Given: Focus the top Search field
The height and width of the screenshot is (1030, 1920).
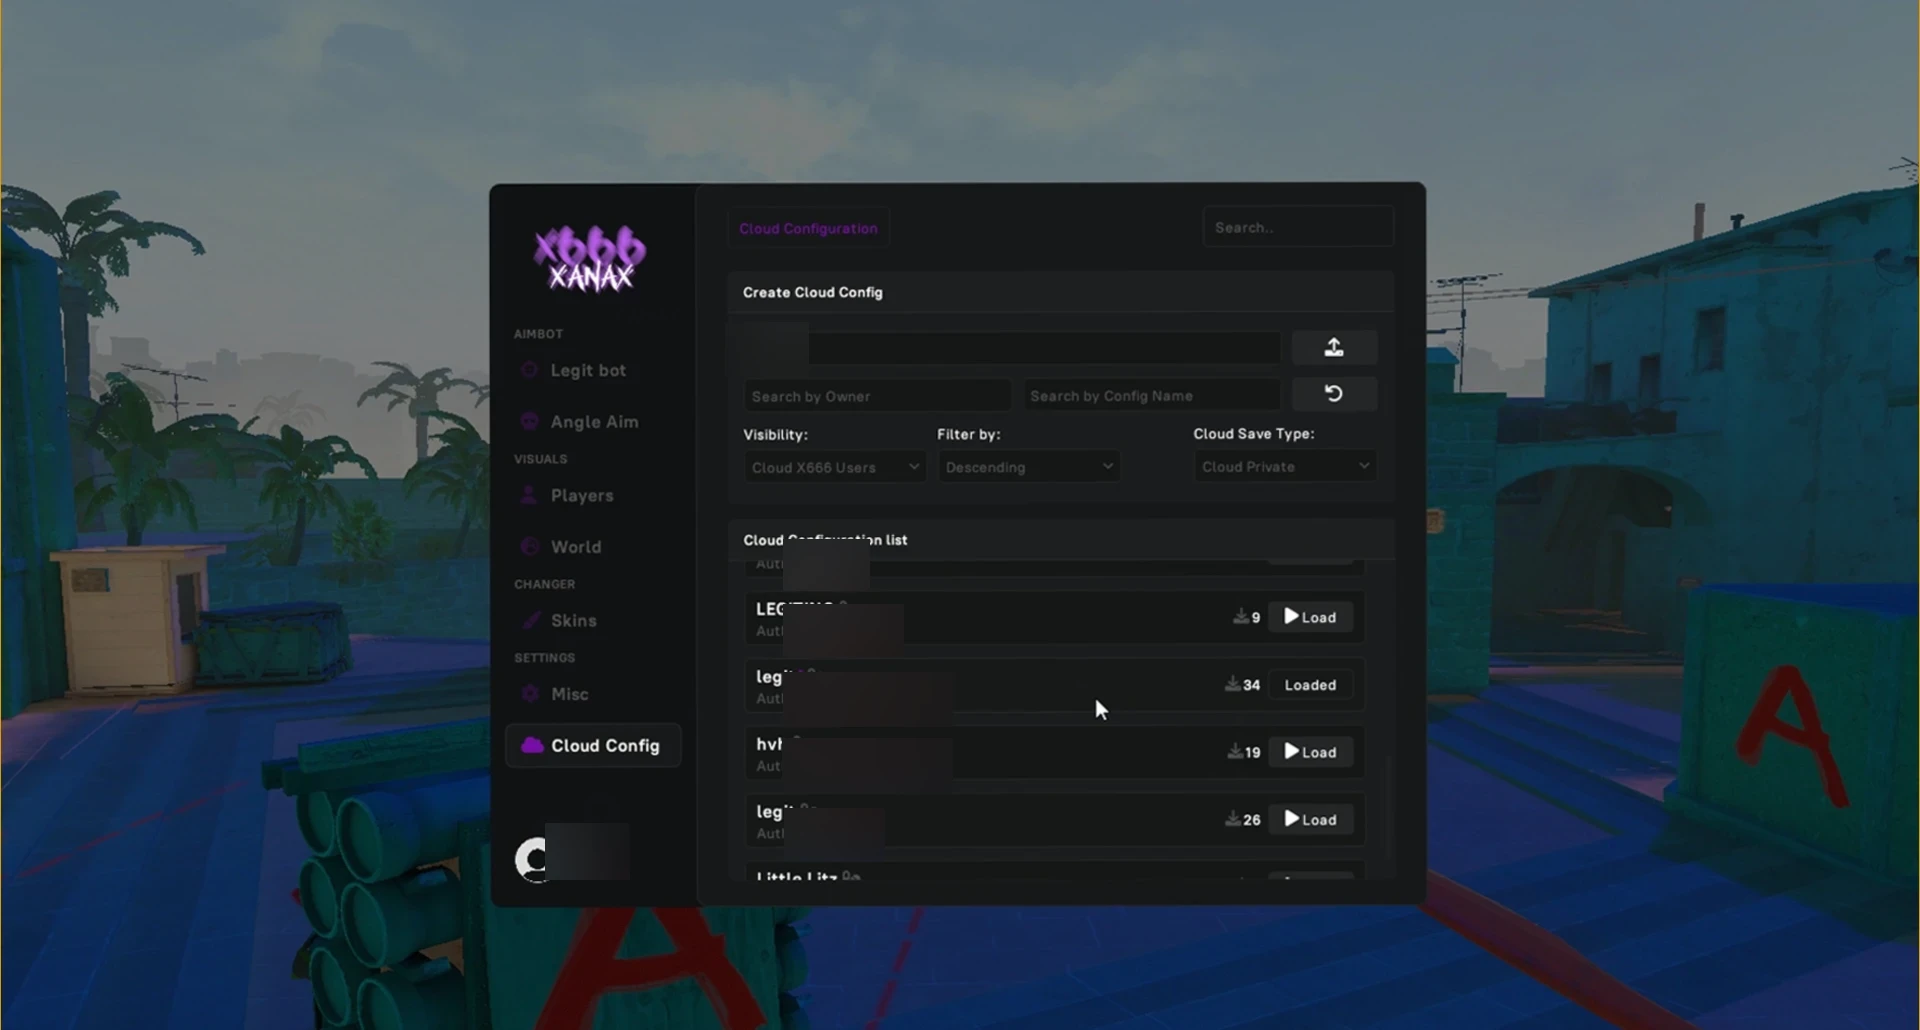Looking at the screenshot, I should click(x=1298, y=227).
